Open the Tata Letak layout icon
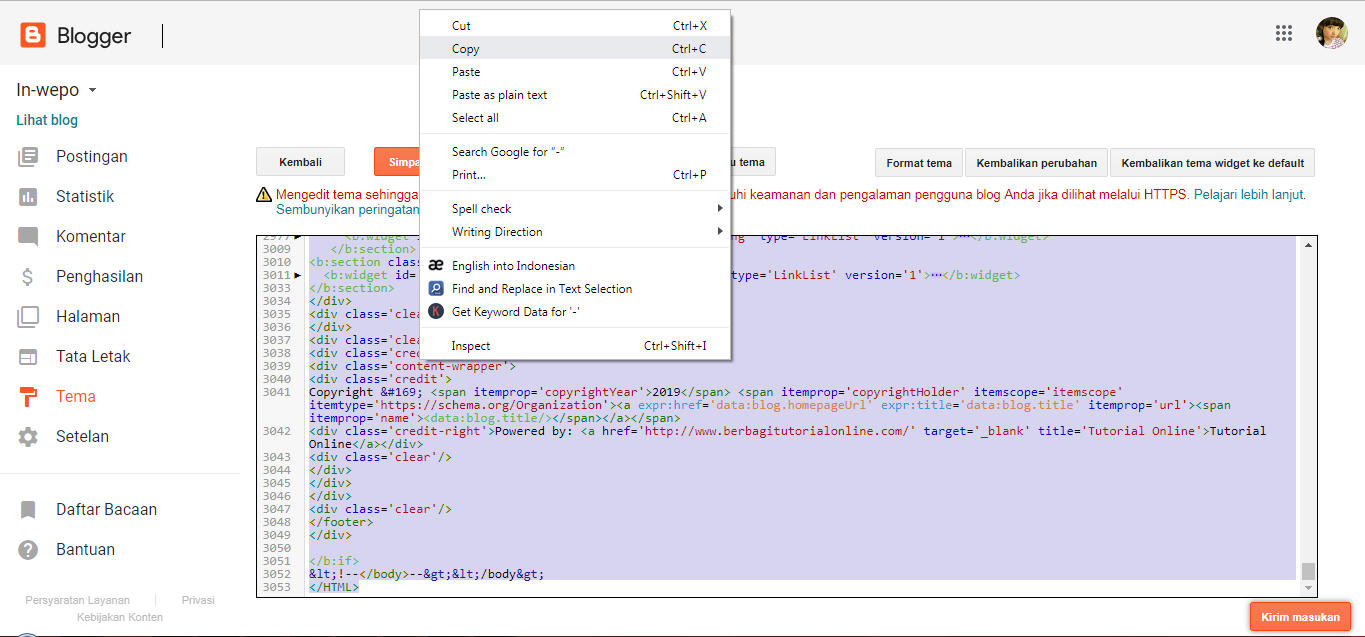This screenshot has width=1365, height=637. coord(28,356)
